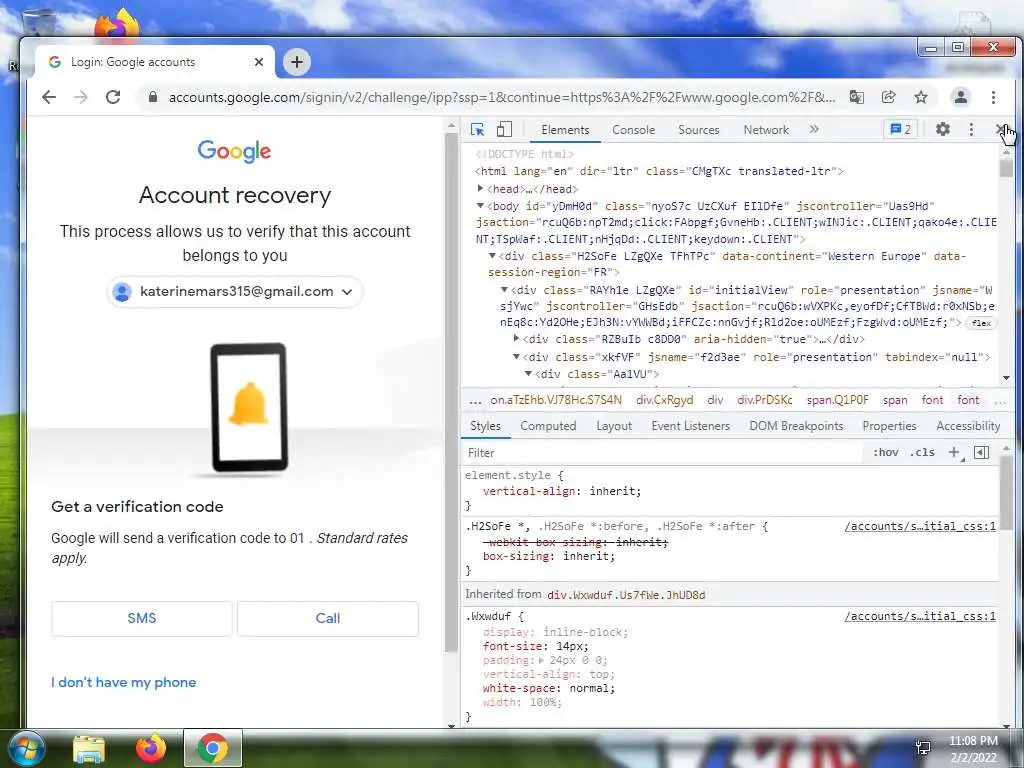Image resolution: width=1024 pixels, height=768 pixels.
Task: Open the Chrome profile avatar
Action: pos(961,97)
